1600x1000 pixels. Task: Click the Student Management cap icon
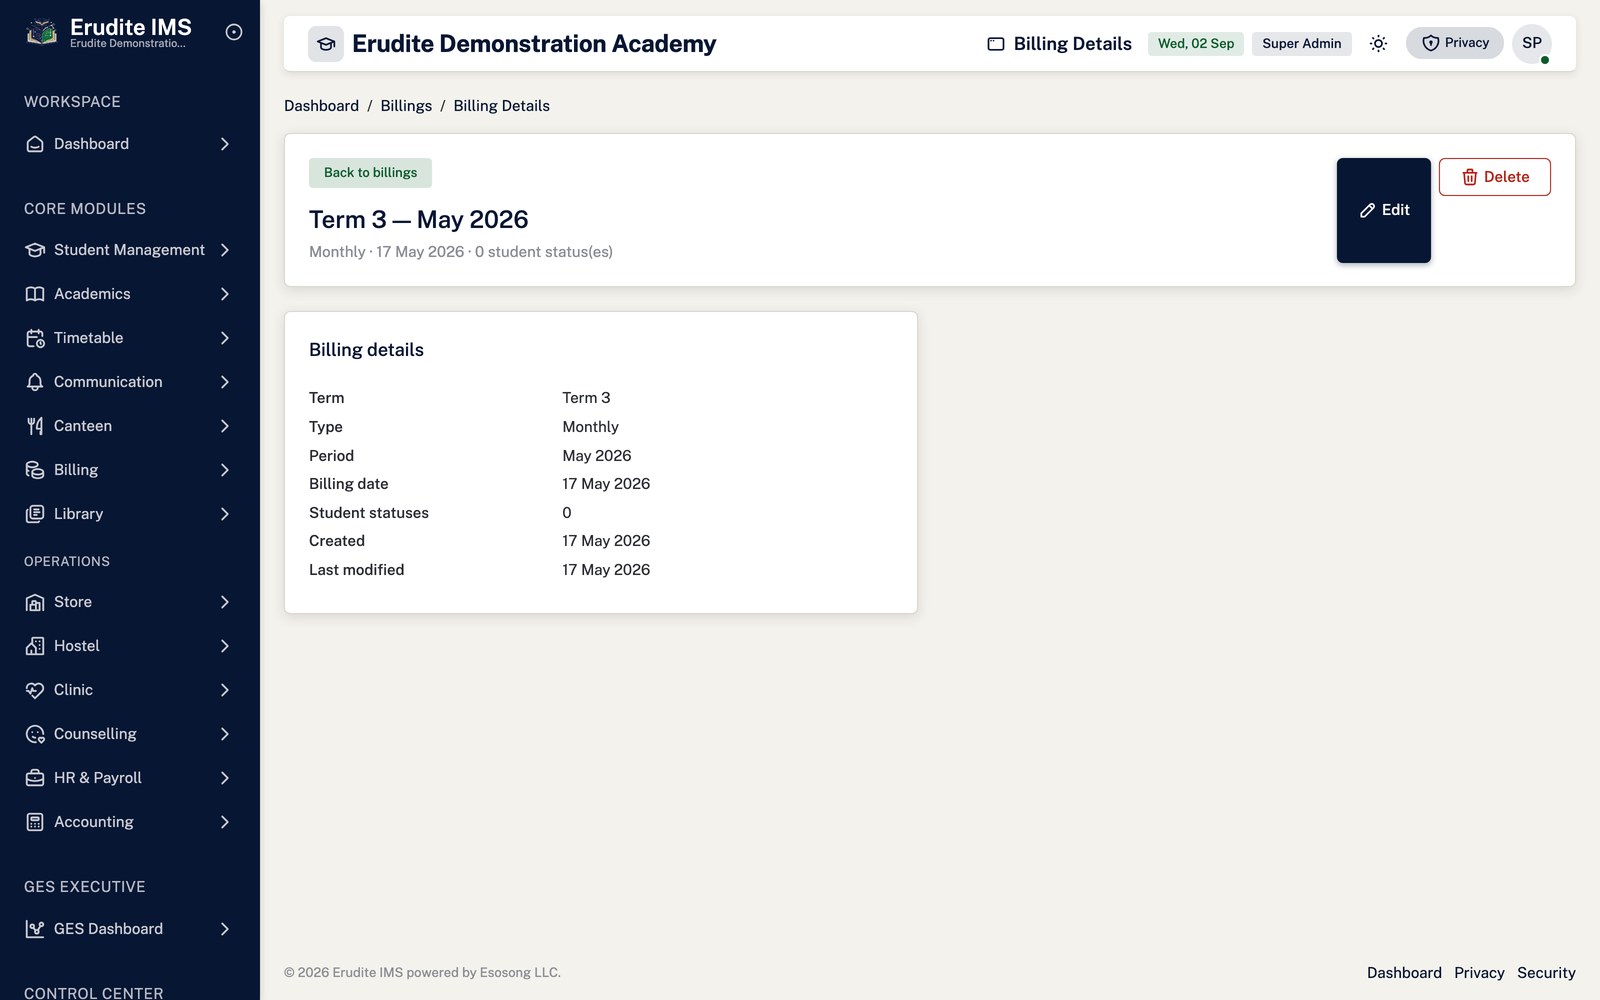click(35, 250)
